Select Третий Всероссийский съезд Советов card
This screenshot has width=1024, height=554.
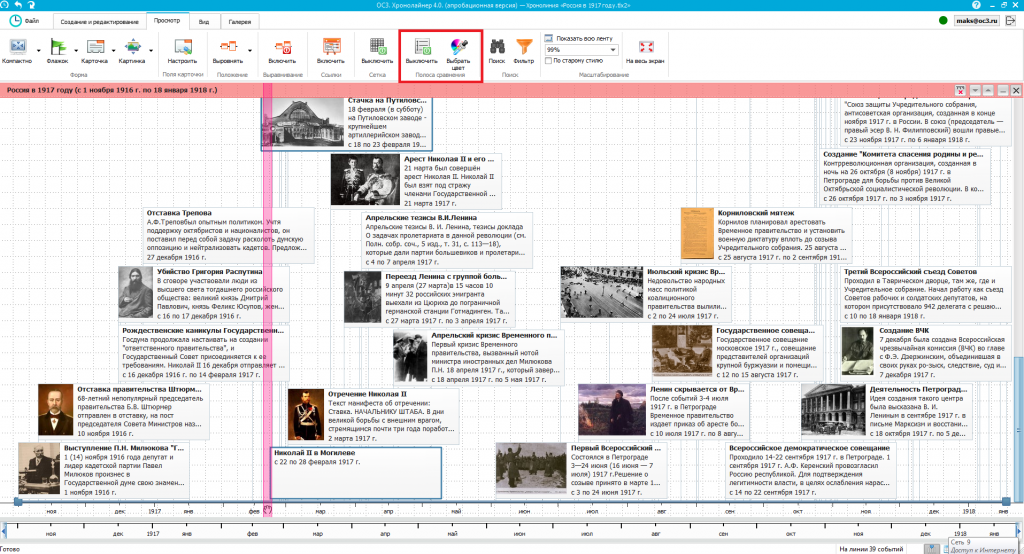coord(925,293)
